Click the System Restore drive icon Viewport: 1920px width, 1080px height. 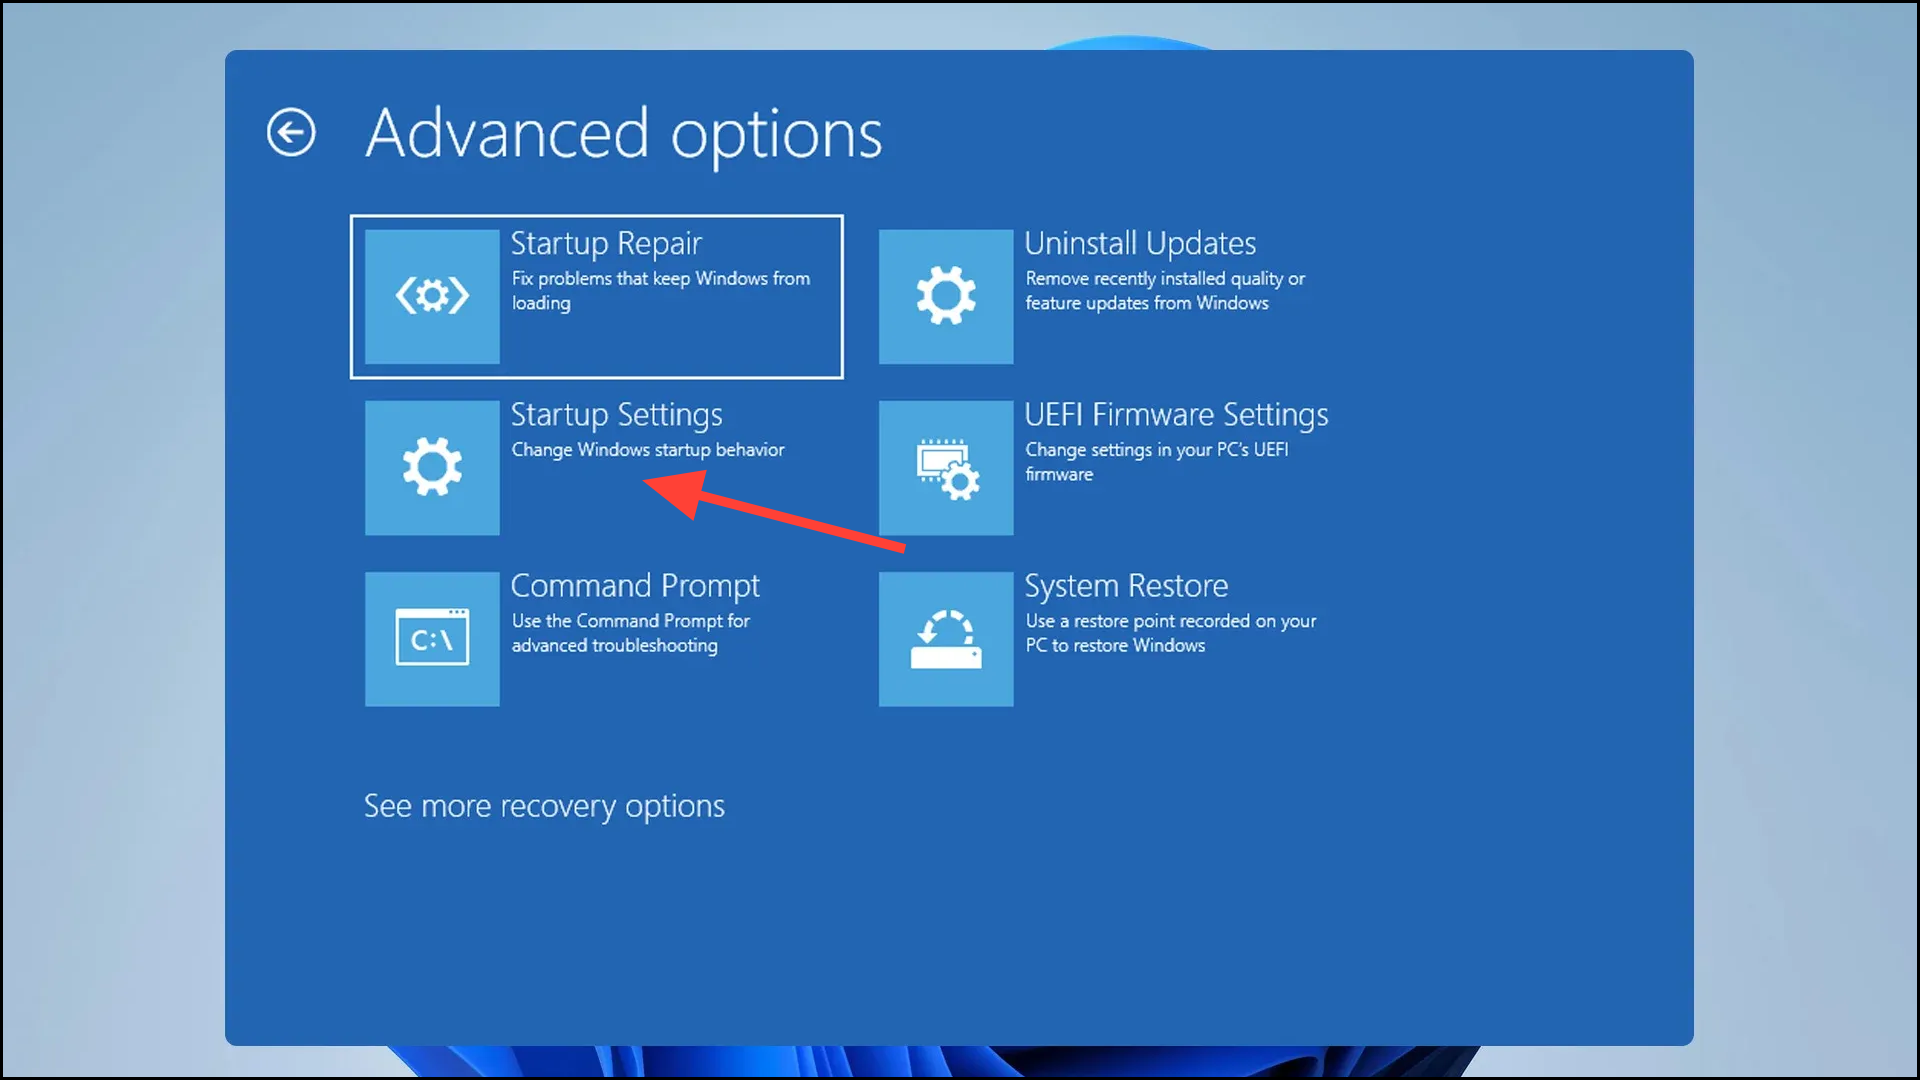tap(945, 638)
